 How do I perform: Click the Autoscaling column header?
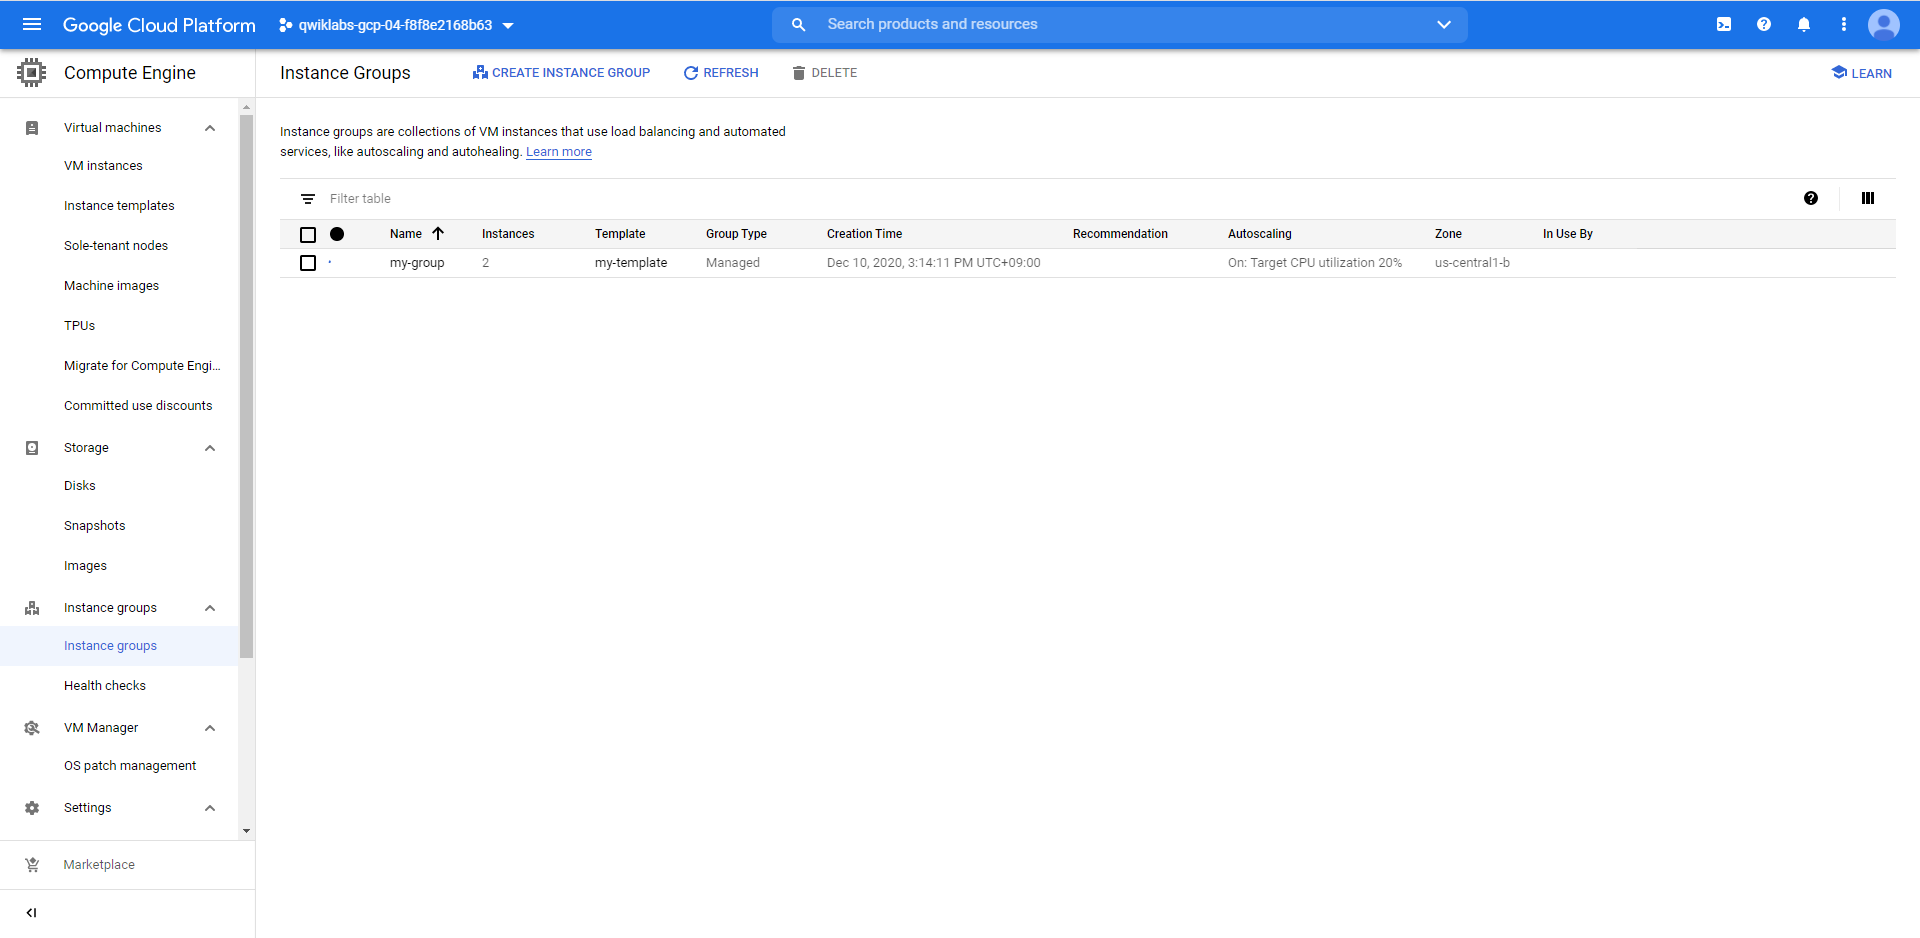[x=1260, y=234]
